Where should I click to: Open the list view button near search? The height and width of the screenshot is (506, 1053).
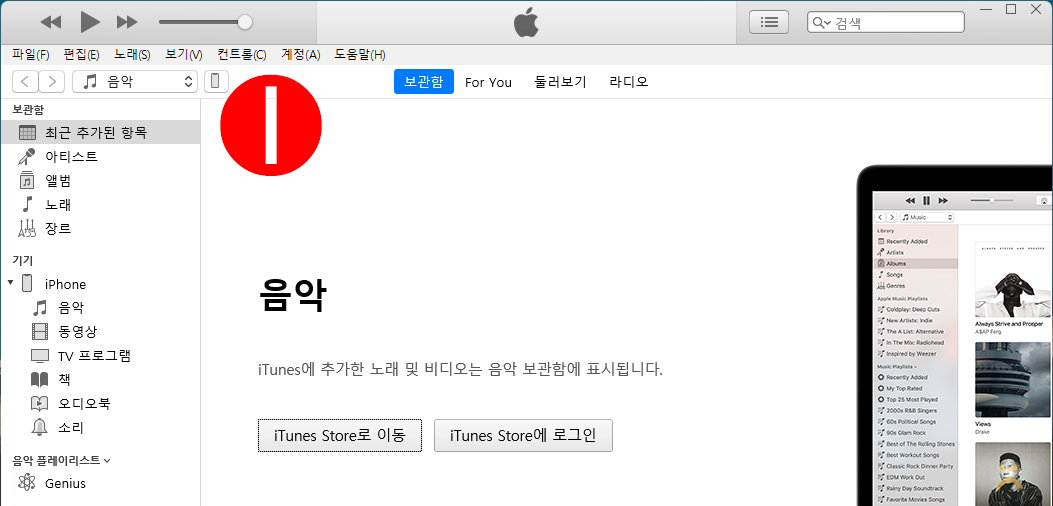tap(769, 22)
